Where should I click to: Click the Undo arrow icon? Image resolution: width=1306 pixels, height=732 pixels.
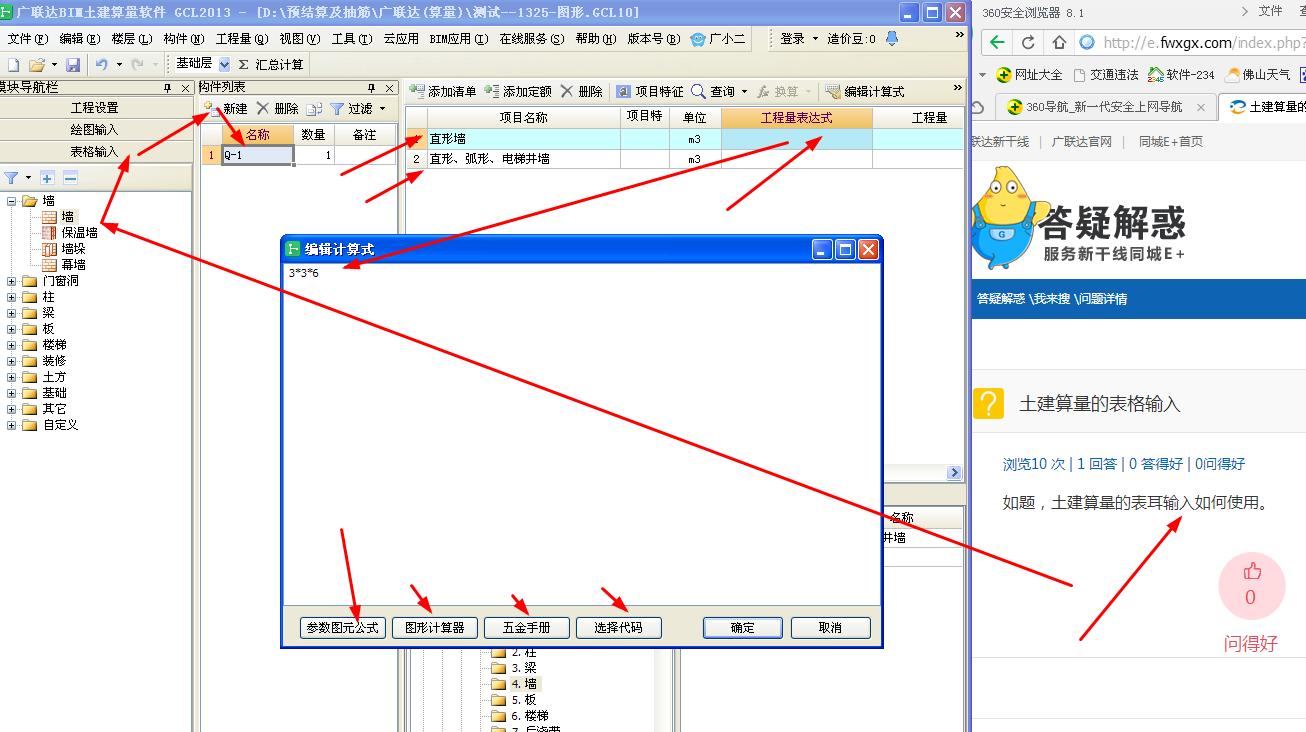tap(101, 64)
